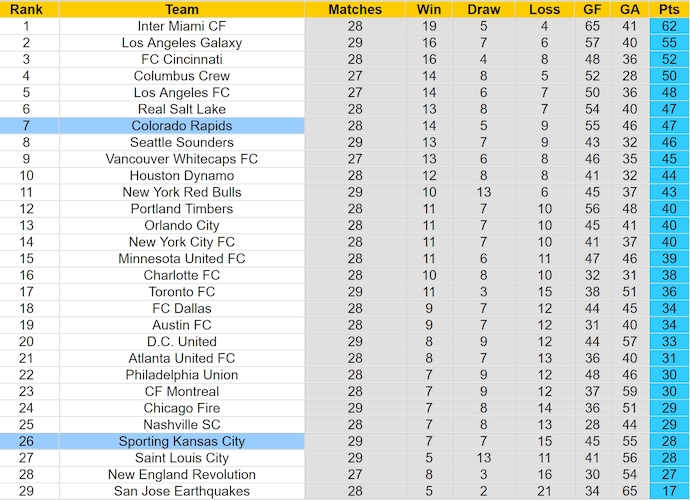Click the San Jose Earthquakes team name
Image resolution: width=690 pixels, height=500 pixels.
click(x=181, y=491)
